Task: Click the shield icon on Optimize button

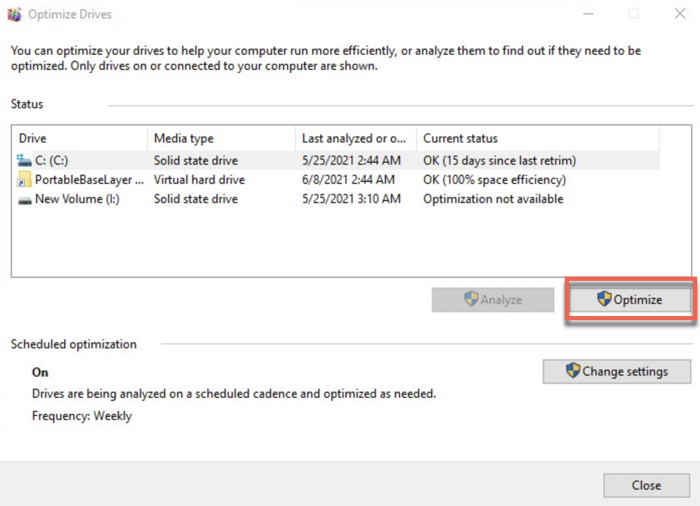Action: (604, 299)
